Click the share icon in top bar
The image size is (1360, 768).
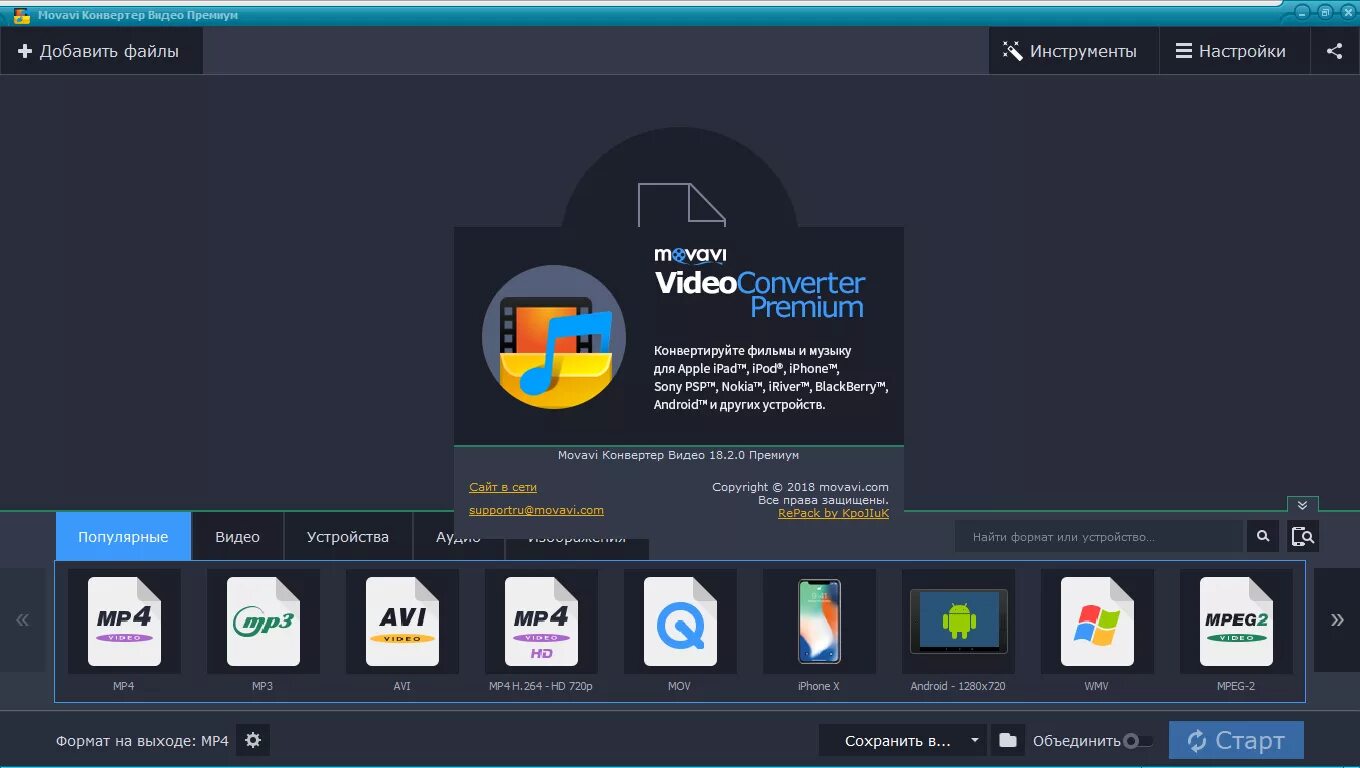(1335, 51)
